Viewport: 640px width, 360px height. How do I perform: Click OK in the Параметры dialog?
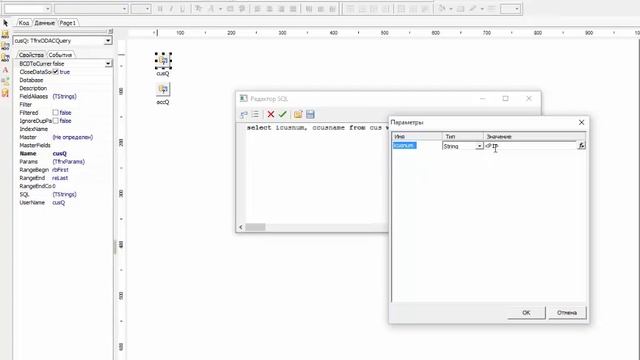tap(526, 313)
